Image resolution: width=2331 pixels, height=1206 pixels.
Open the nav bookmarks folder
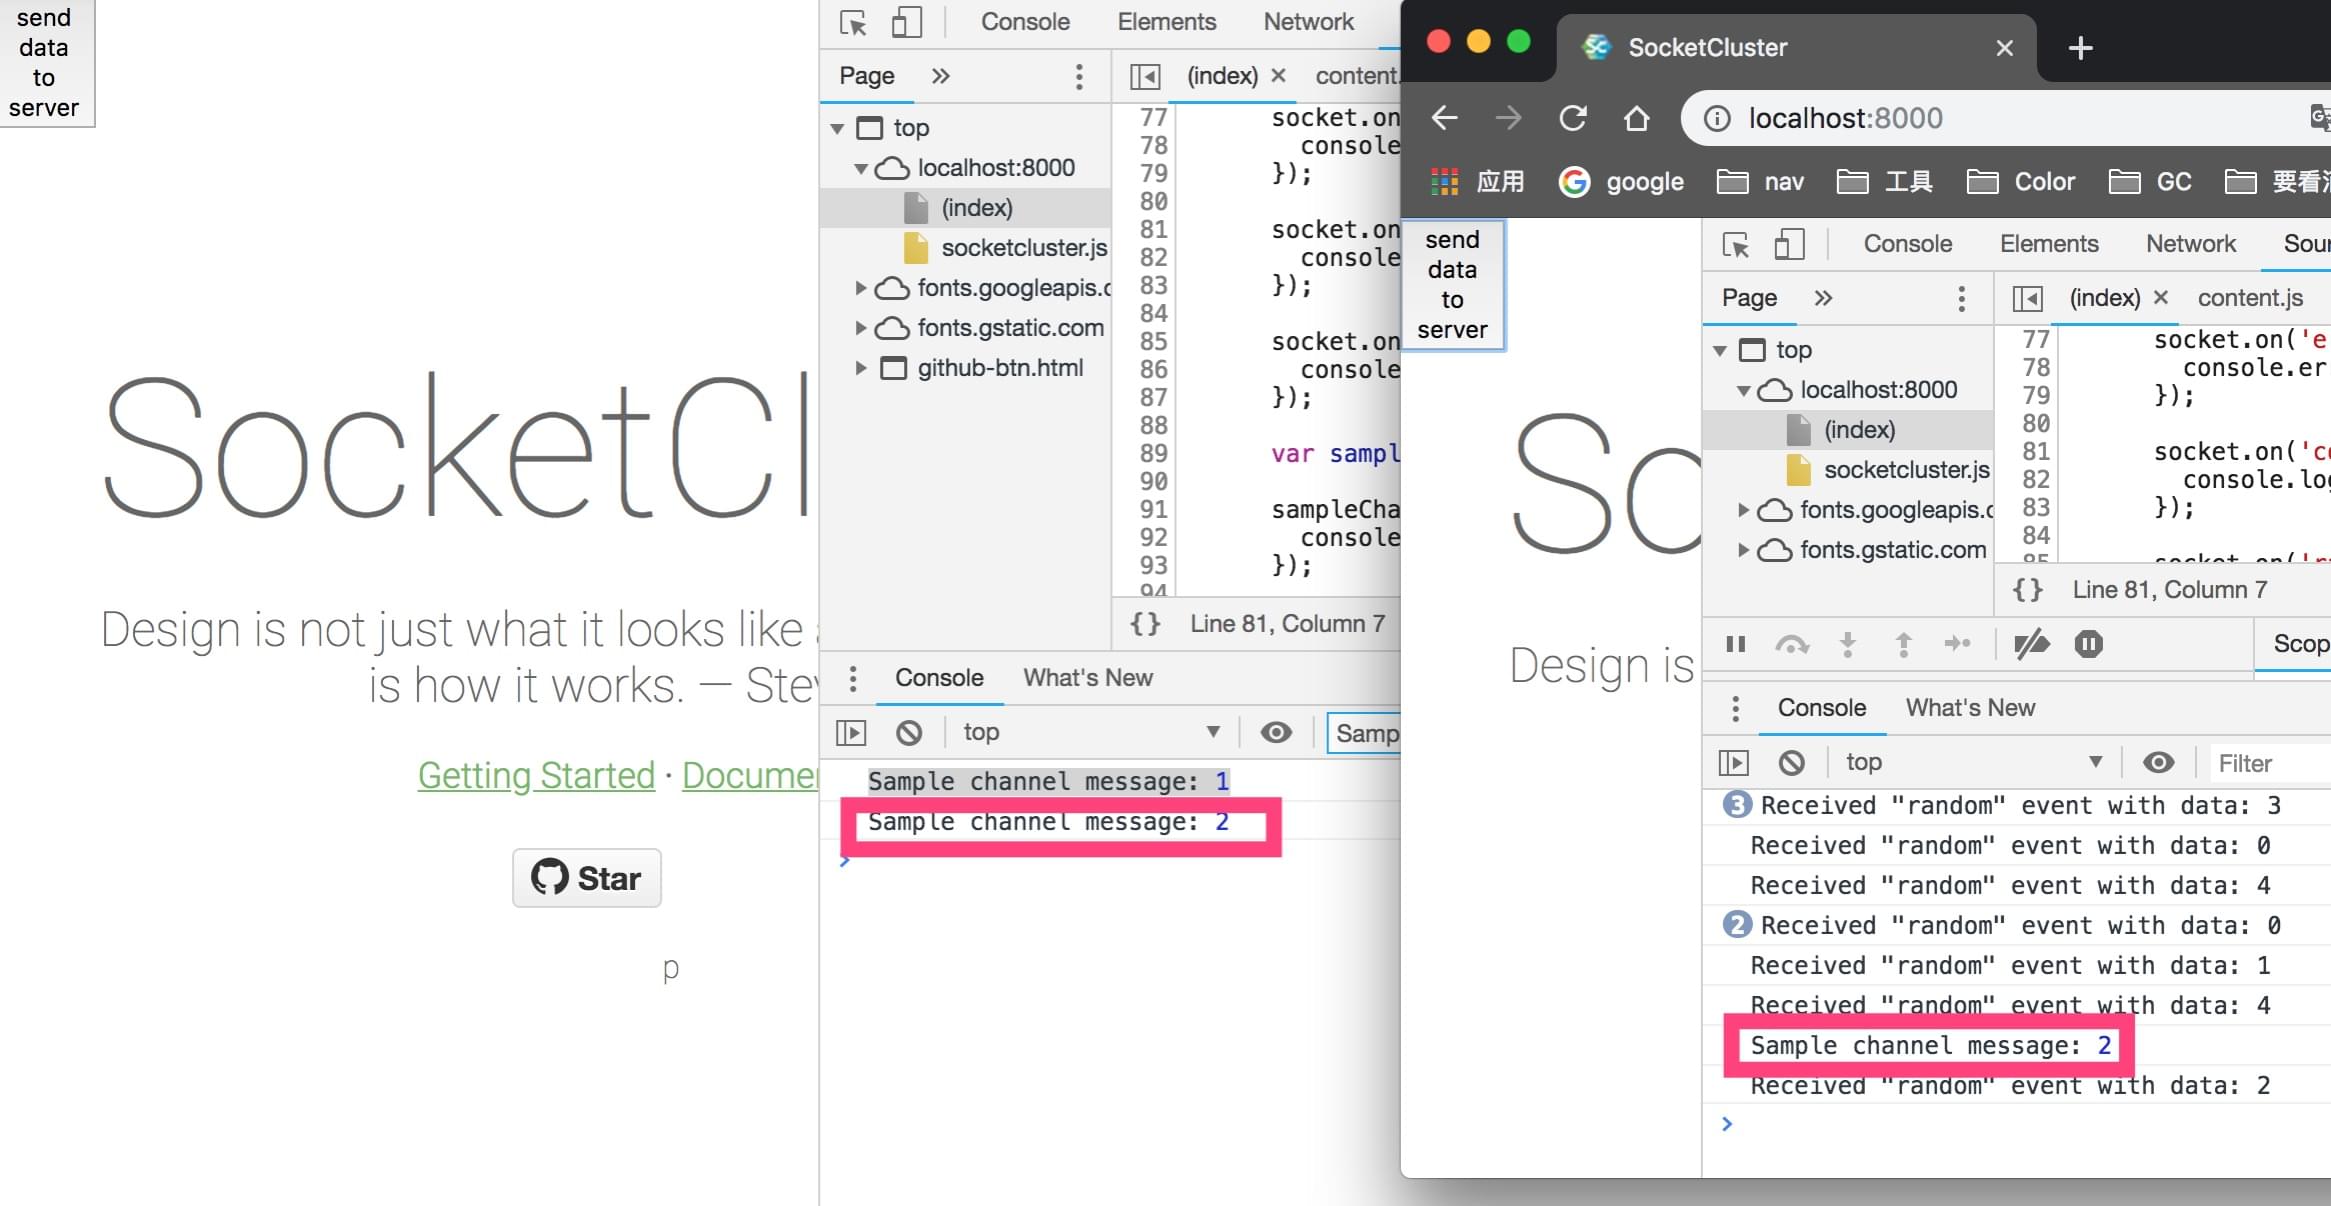click(1760, 182)
